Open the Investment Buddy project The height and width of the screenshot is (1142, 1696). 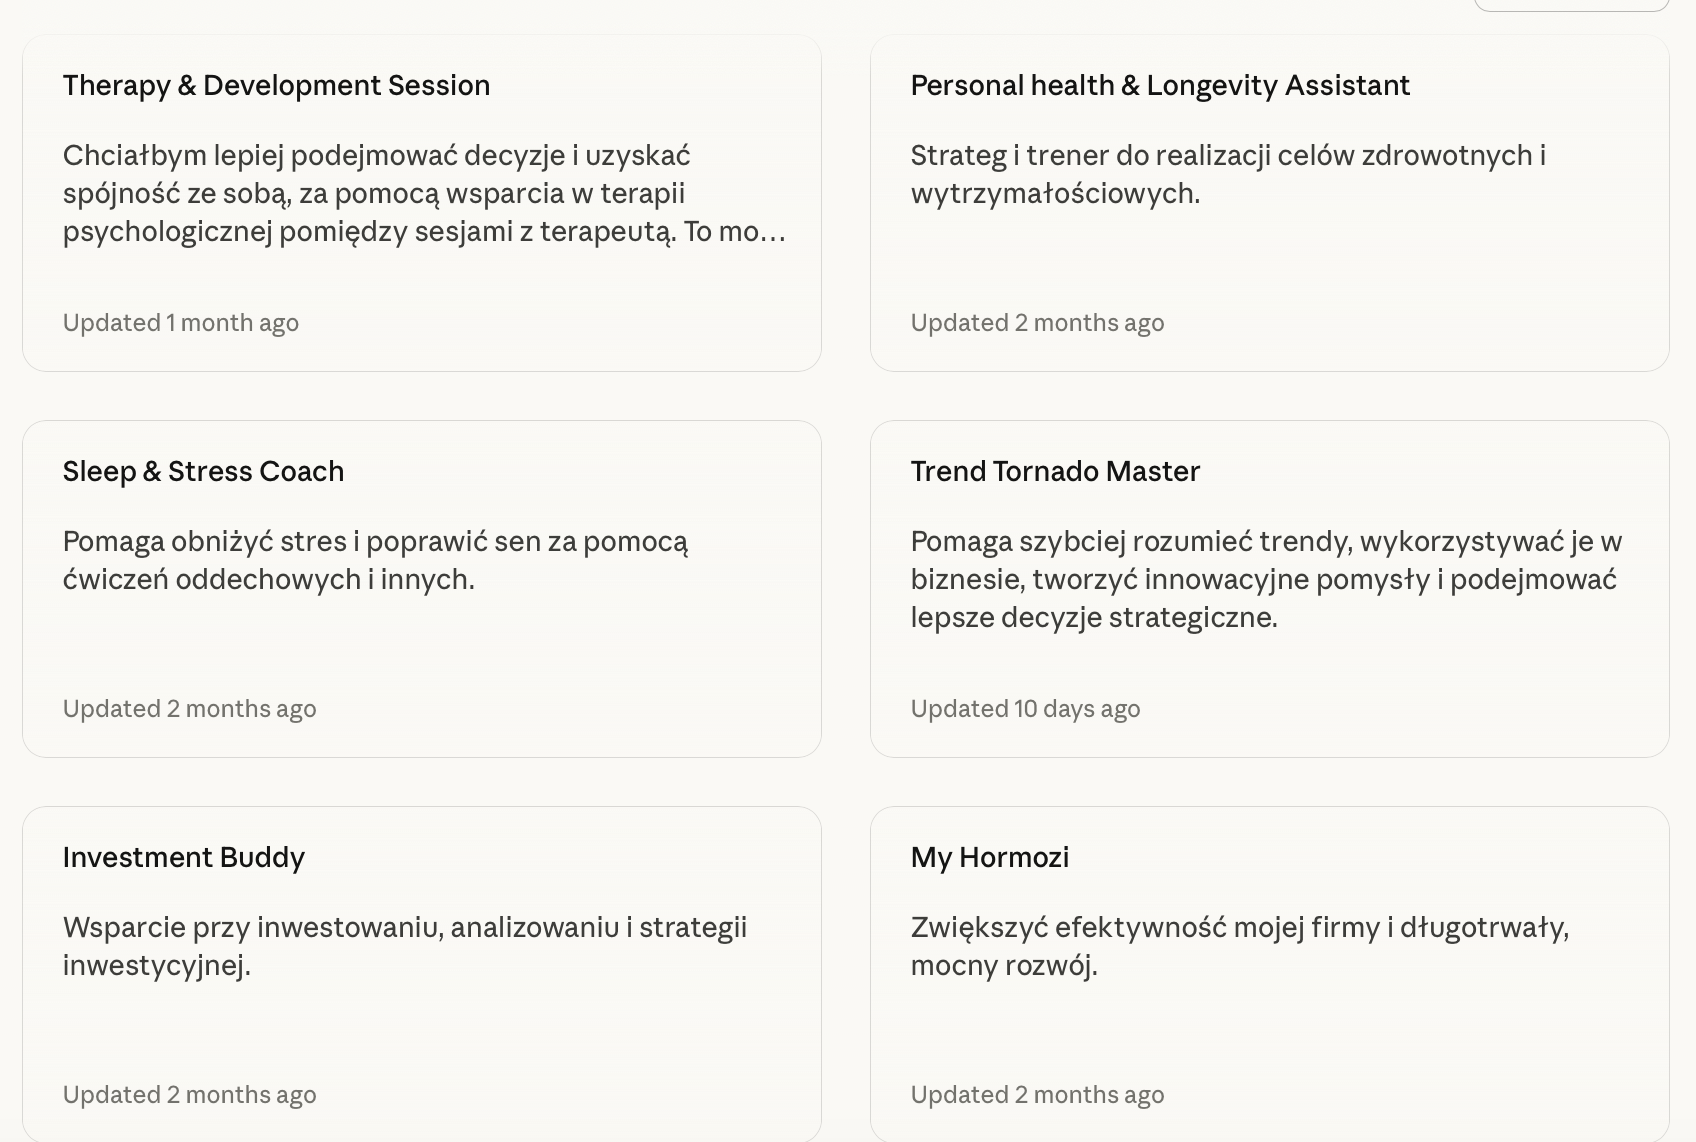[x=184, y=858]
